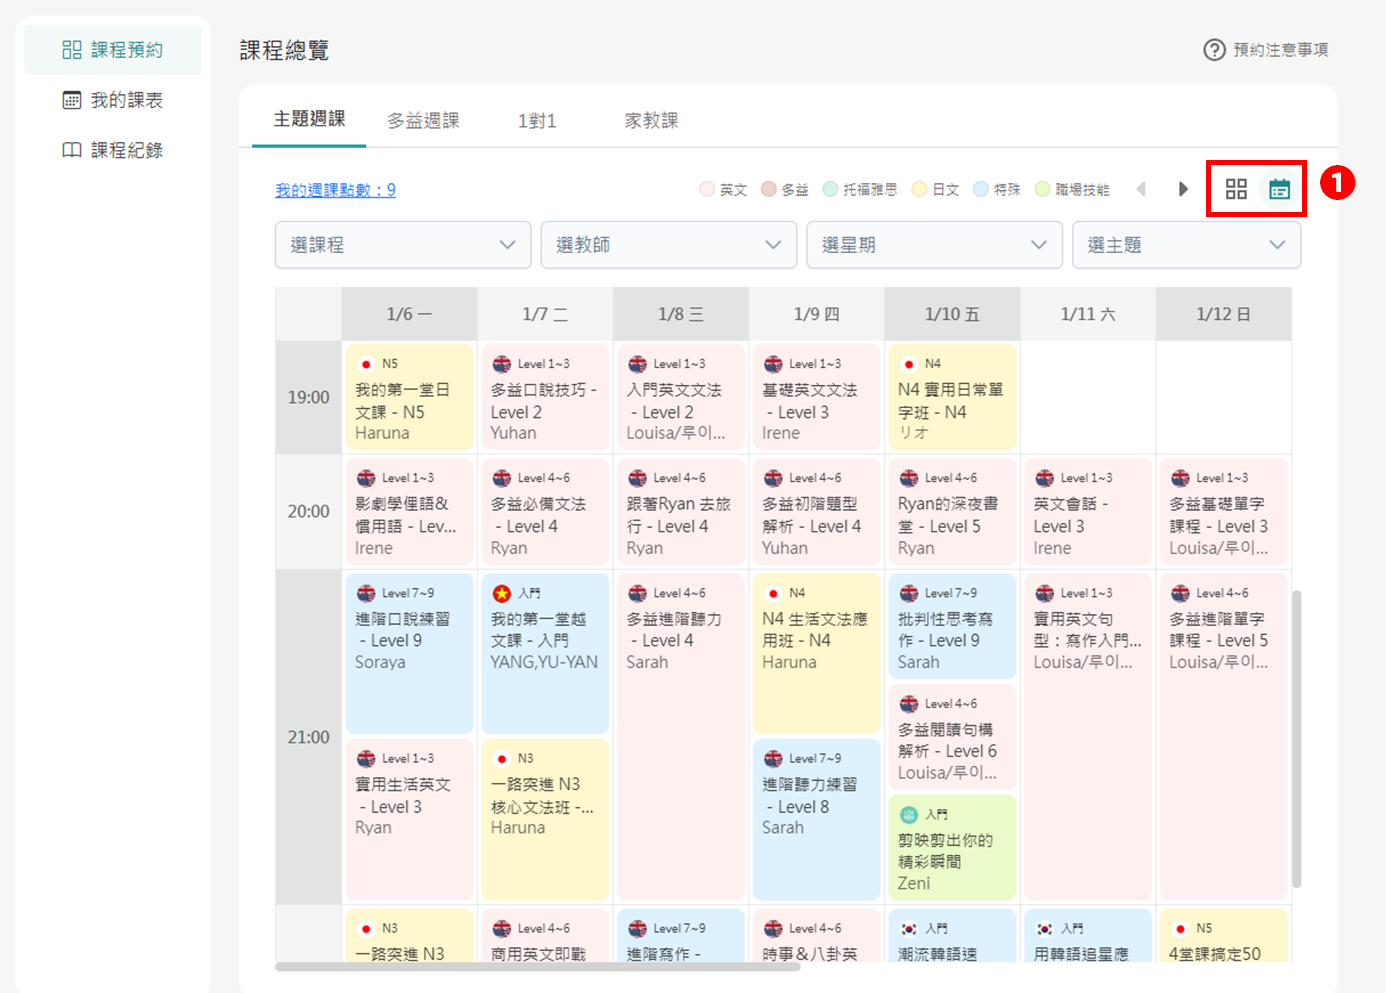Viewport: 1386px width, 993px height.
Task: Toggle the 日文 category filter
Action: [x=935, y=189]
